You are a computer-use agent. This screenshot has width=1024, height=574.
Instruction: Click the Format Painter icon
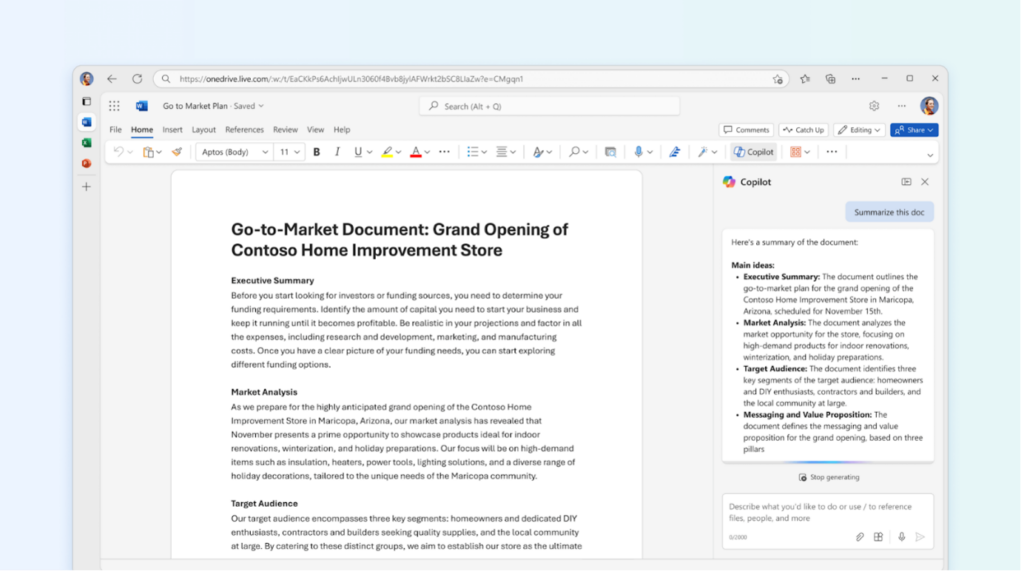177,152
